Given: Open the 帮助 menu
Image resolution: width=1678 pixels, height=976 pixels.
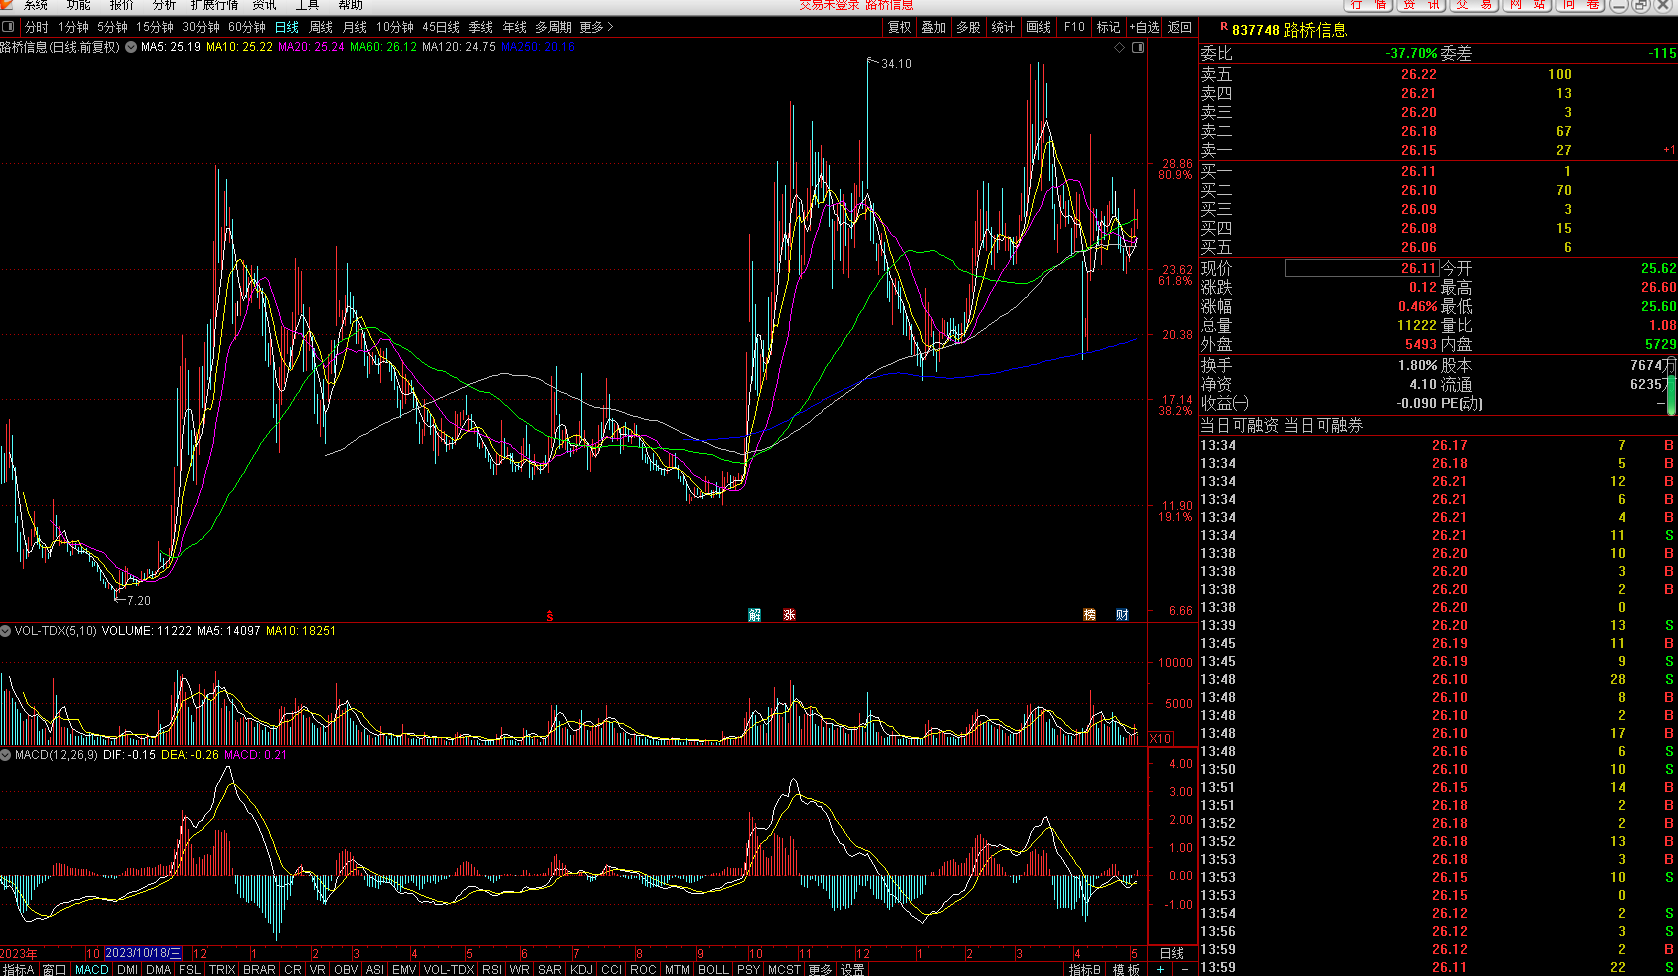Looking at the screenshot, I should point(350,5).
